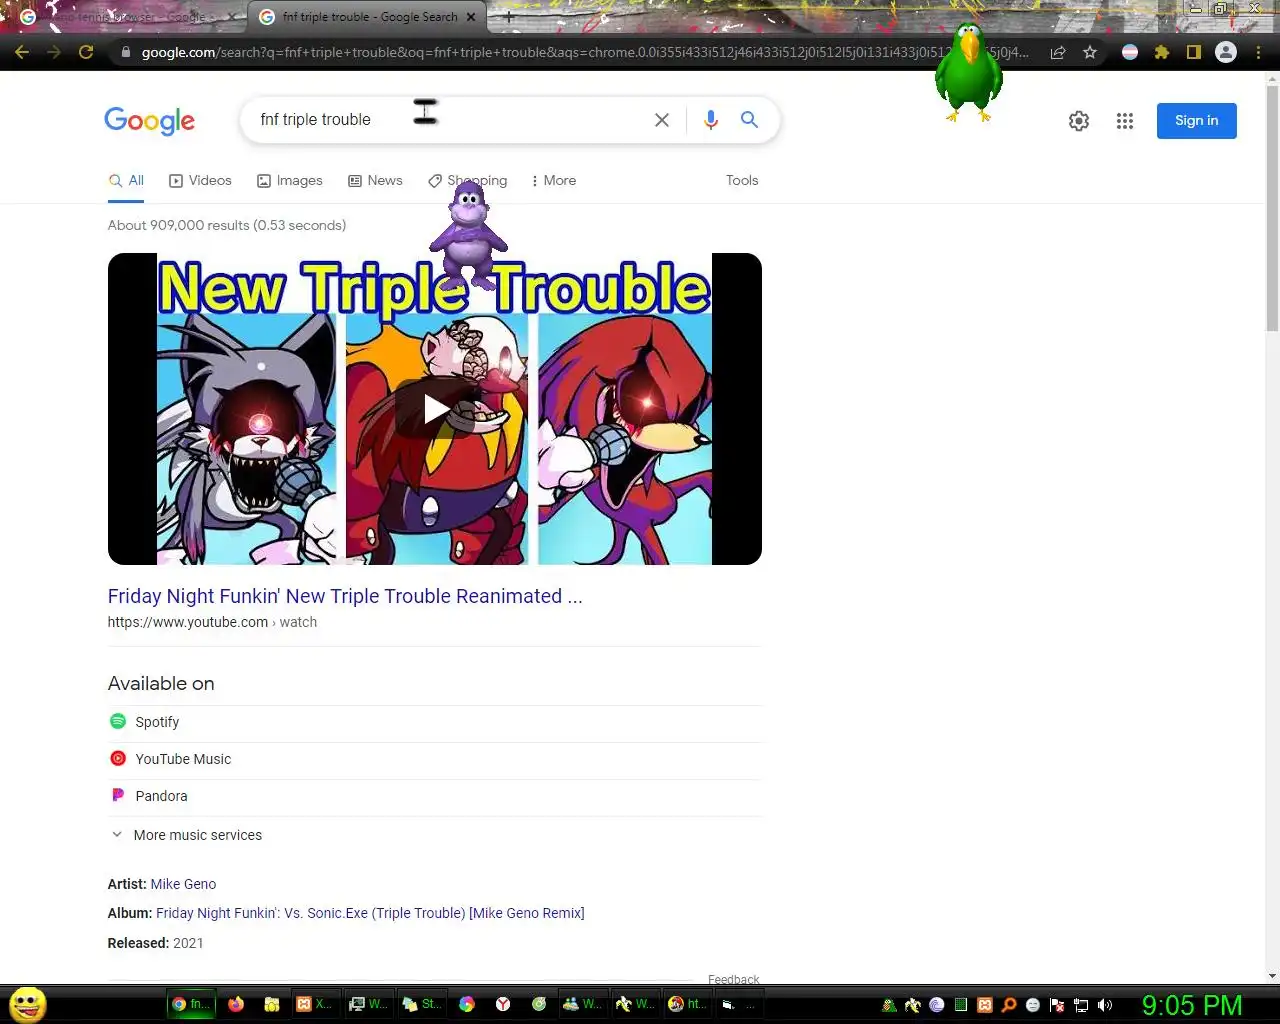Open the file folder taskbar icon
1280x1024 pixels.
pos(271,1004)
